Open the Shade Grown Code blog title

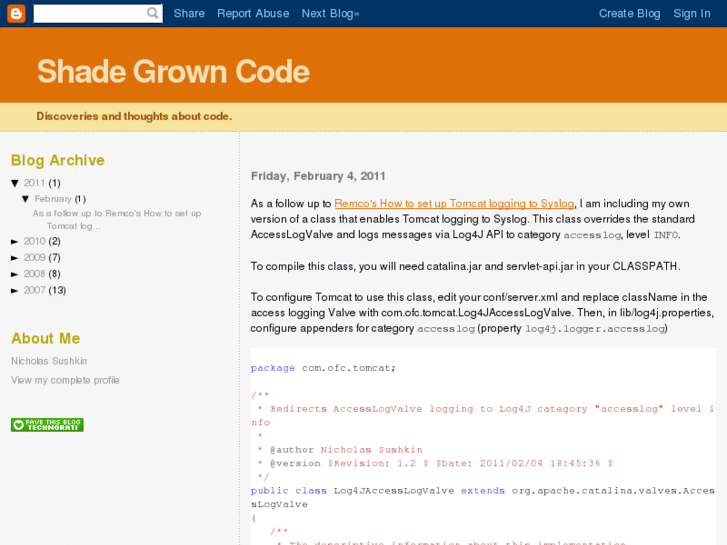click(173, 71)
